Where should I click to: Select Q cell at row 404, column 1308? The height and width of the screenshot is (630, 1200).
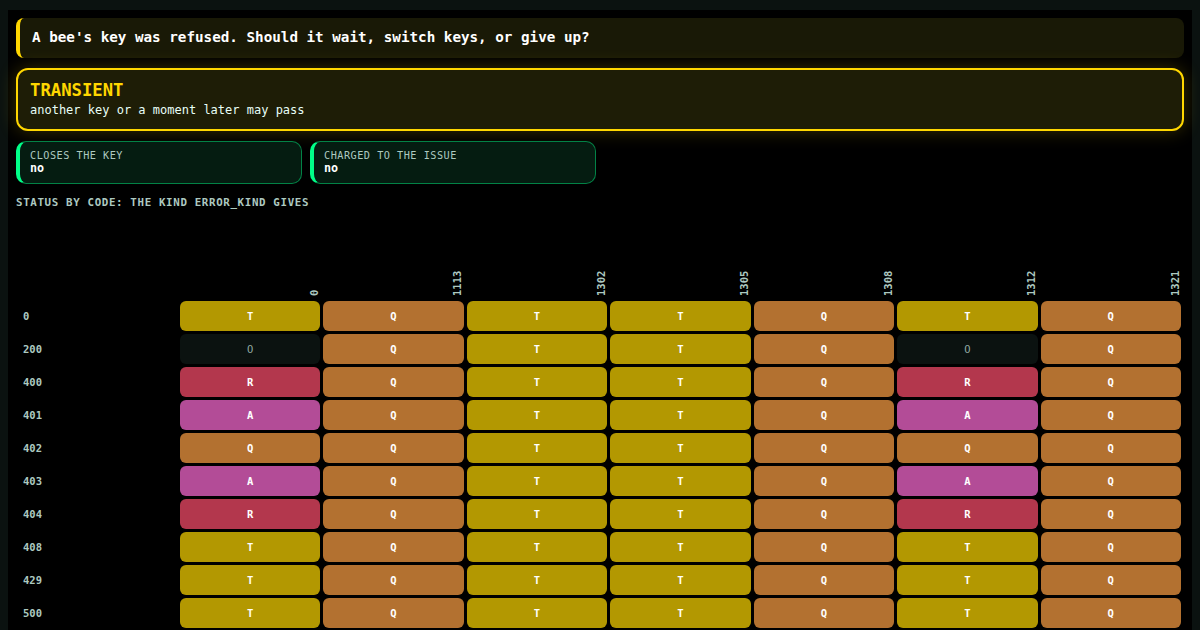pos(824,514)
